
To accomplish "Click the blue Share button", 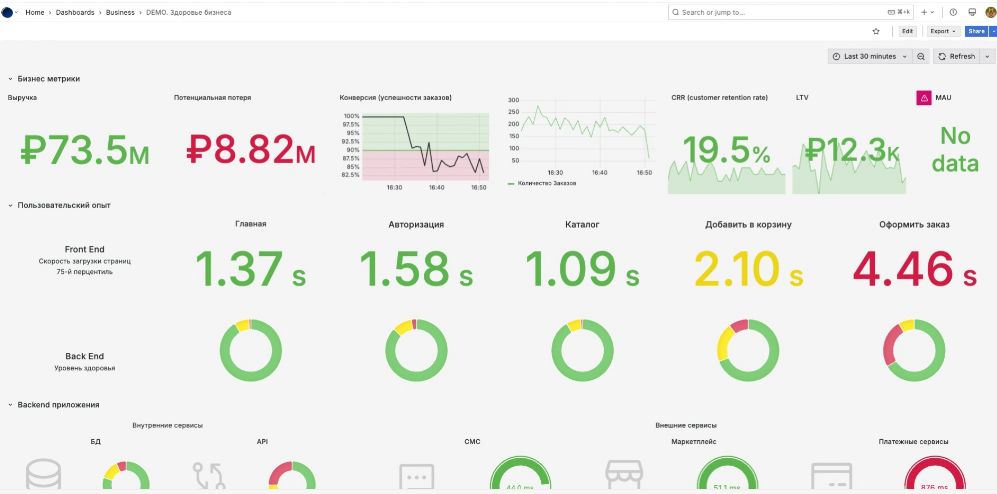I will click(x=975, y=31).
